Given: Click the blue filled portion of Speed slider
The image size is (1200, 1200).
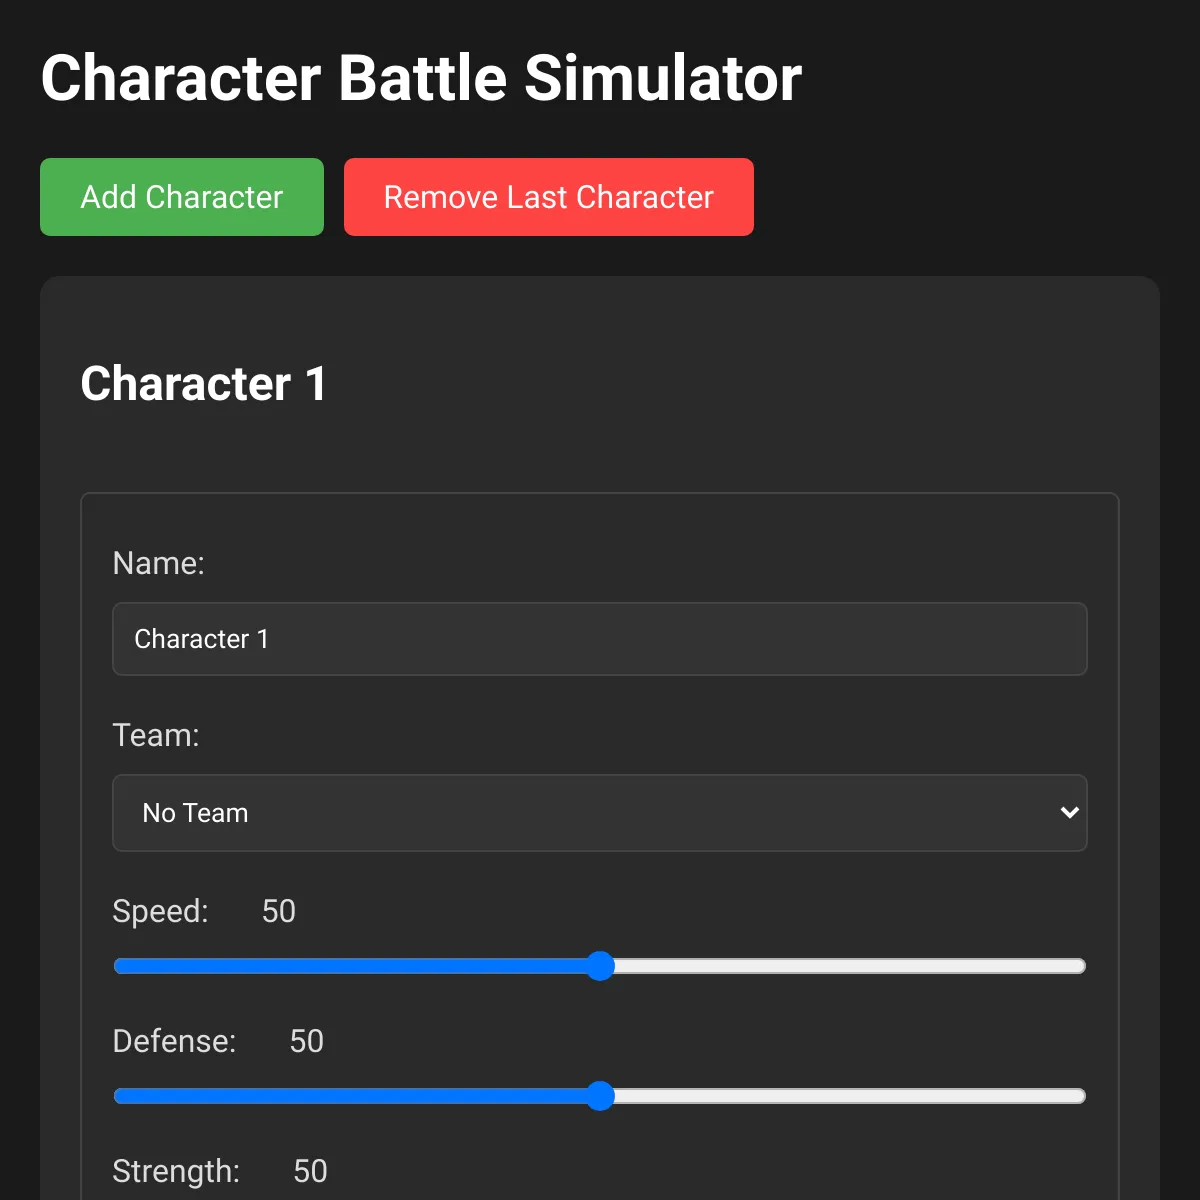Looking at the screenshot, I should click(350, 966).
